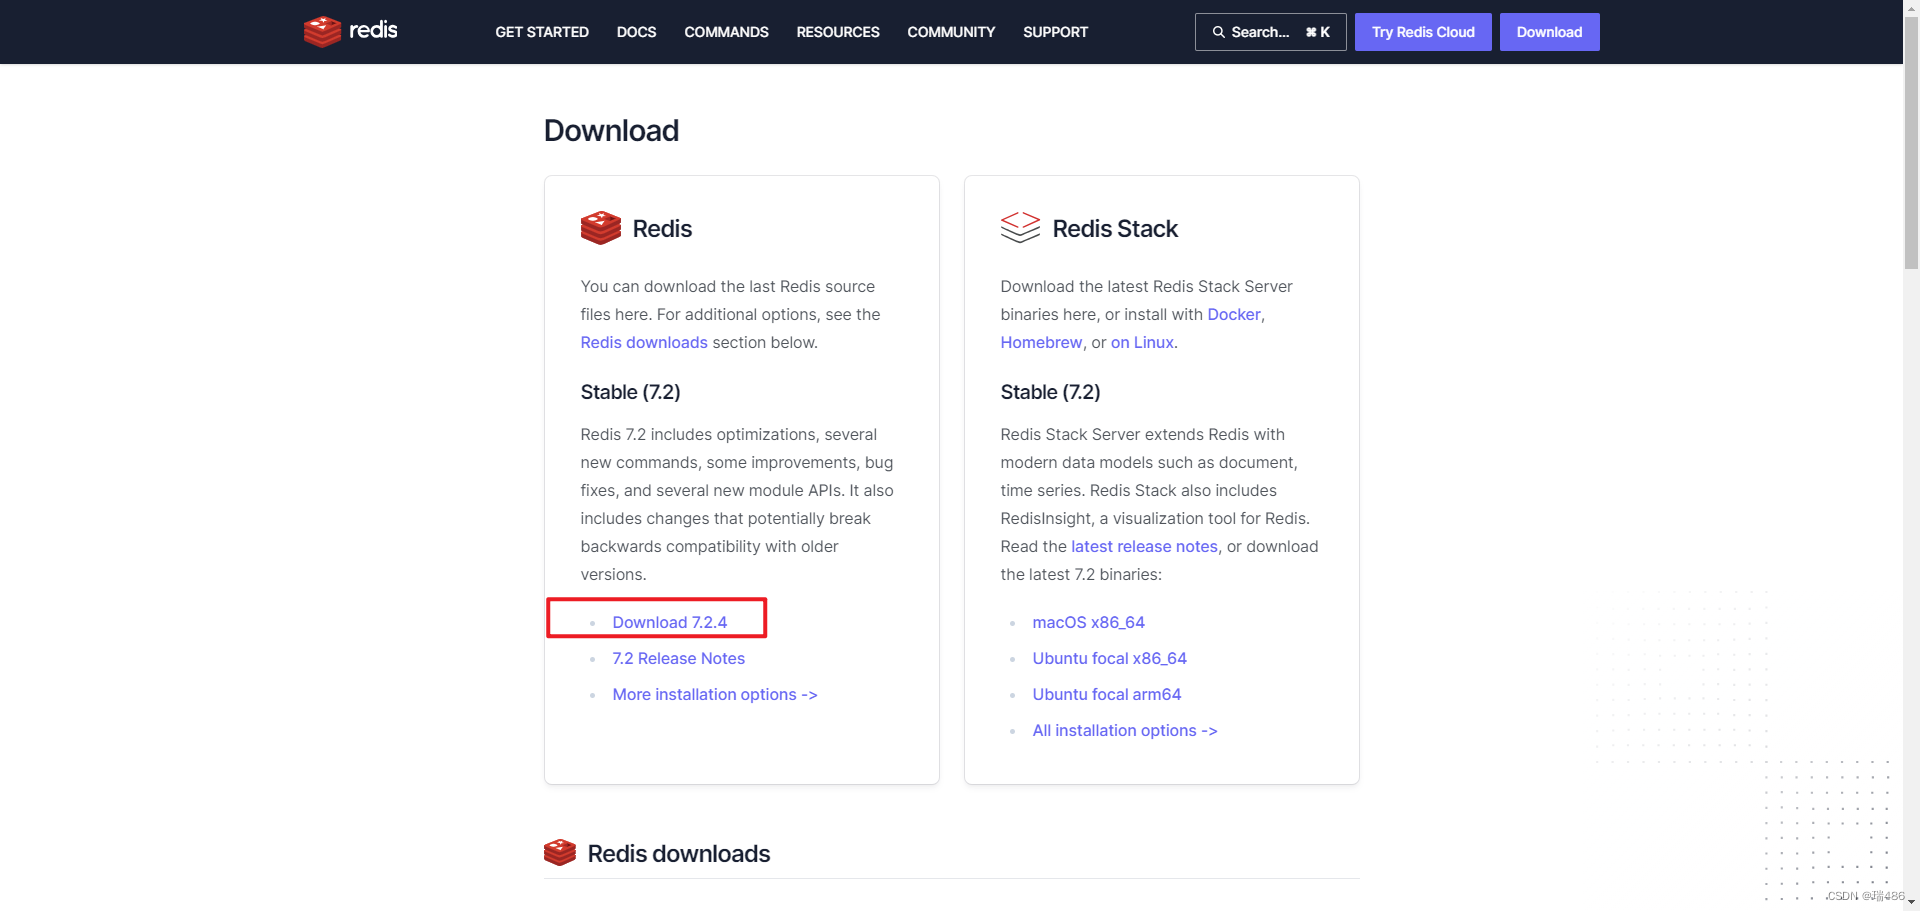1920x911 pixels.
Task: Open the latest release notes link
Action: (1144, 546)
